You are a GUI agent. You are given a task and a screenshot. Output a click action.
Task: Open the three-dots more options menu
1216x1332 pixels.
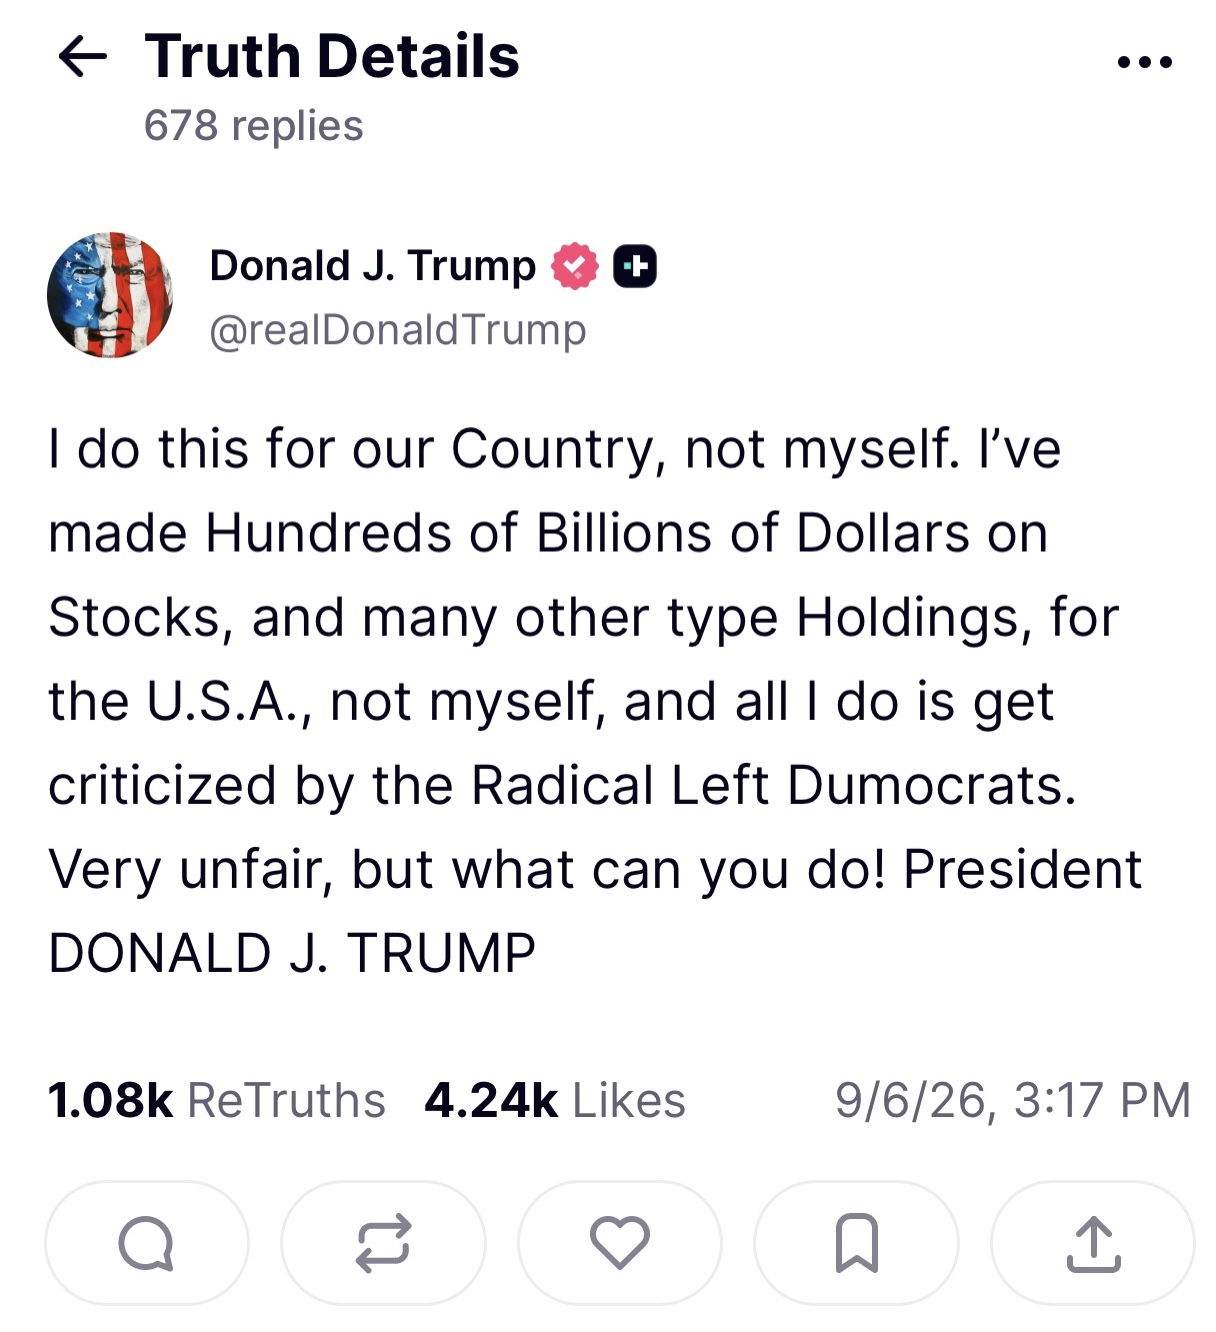(1145, 62)
